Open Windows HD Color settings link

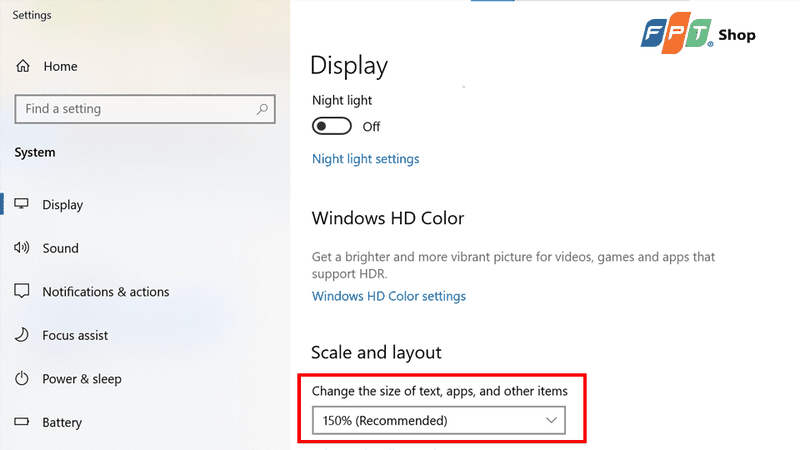click(389, 296)
